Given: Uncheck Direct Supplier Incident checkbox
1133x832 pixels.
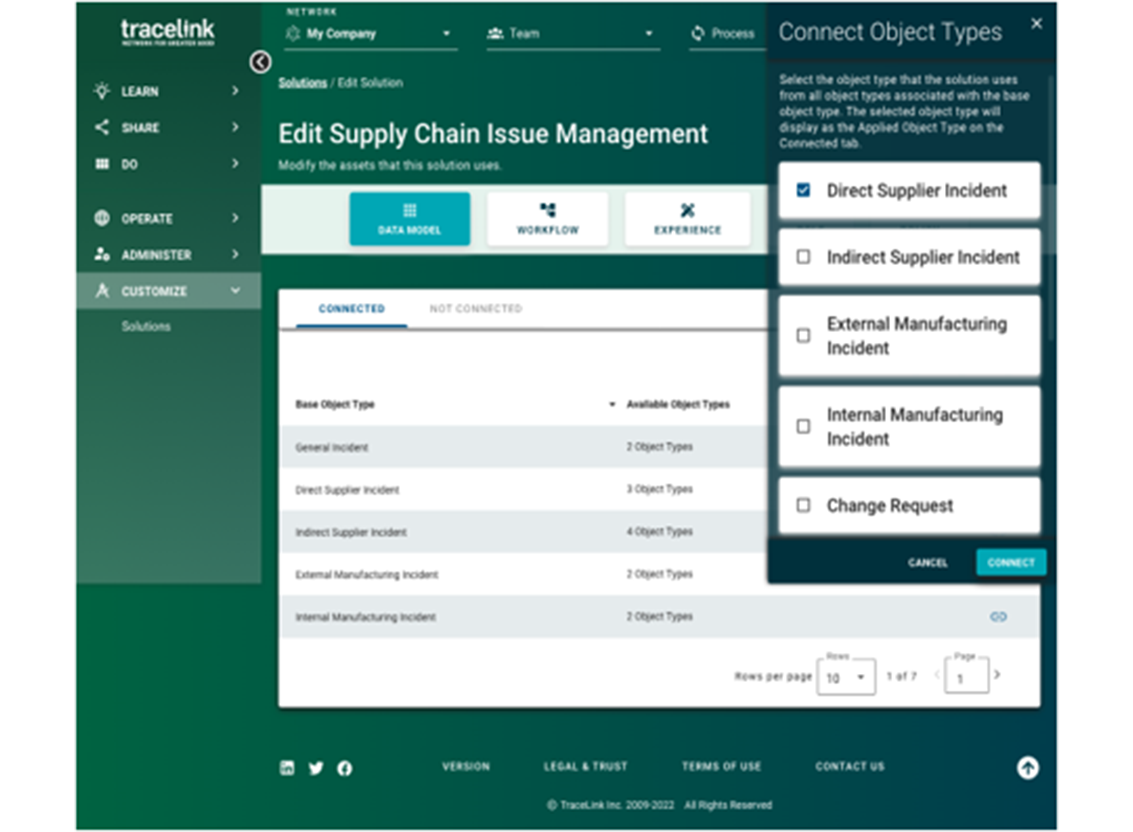Looking at the screenshot, I should pos(803,190).
